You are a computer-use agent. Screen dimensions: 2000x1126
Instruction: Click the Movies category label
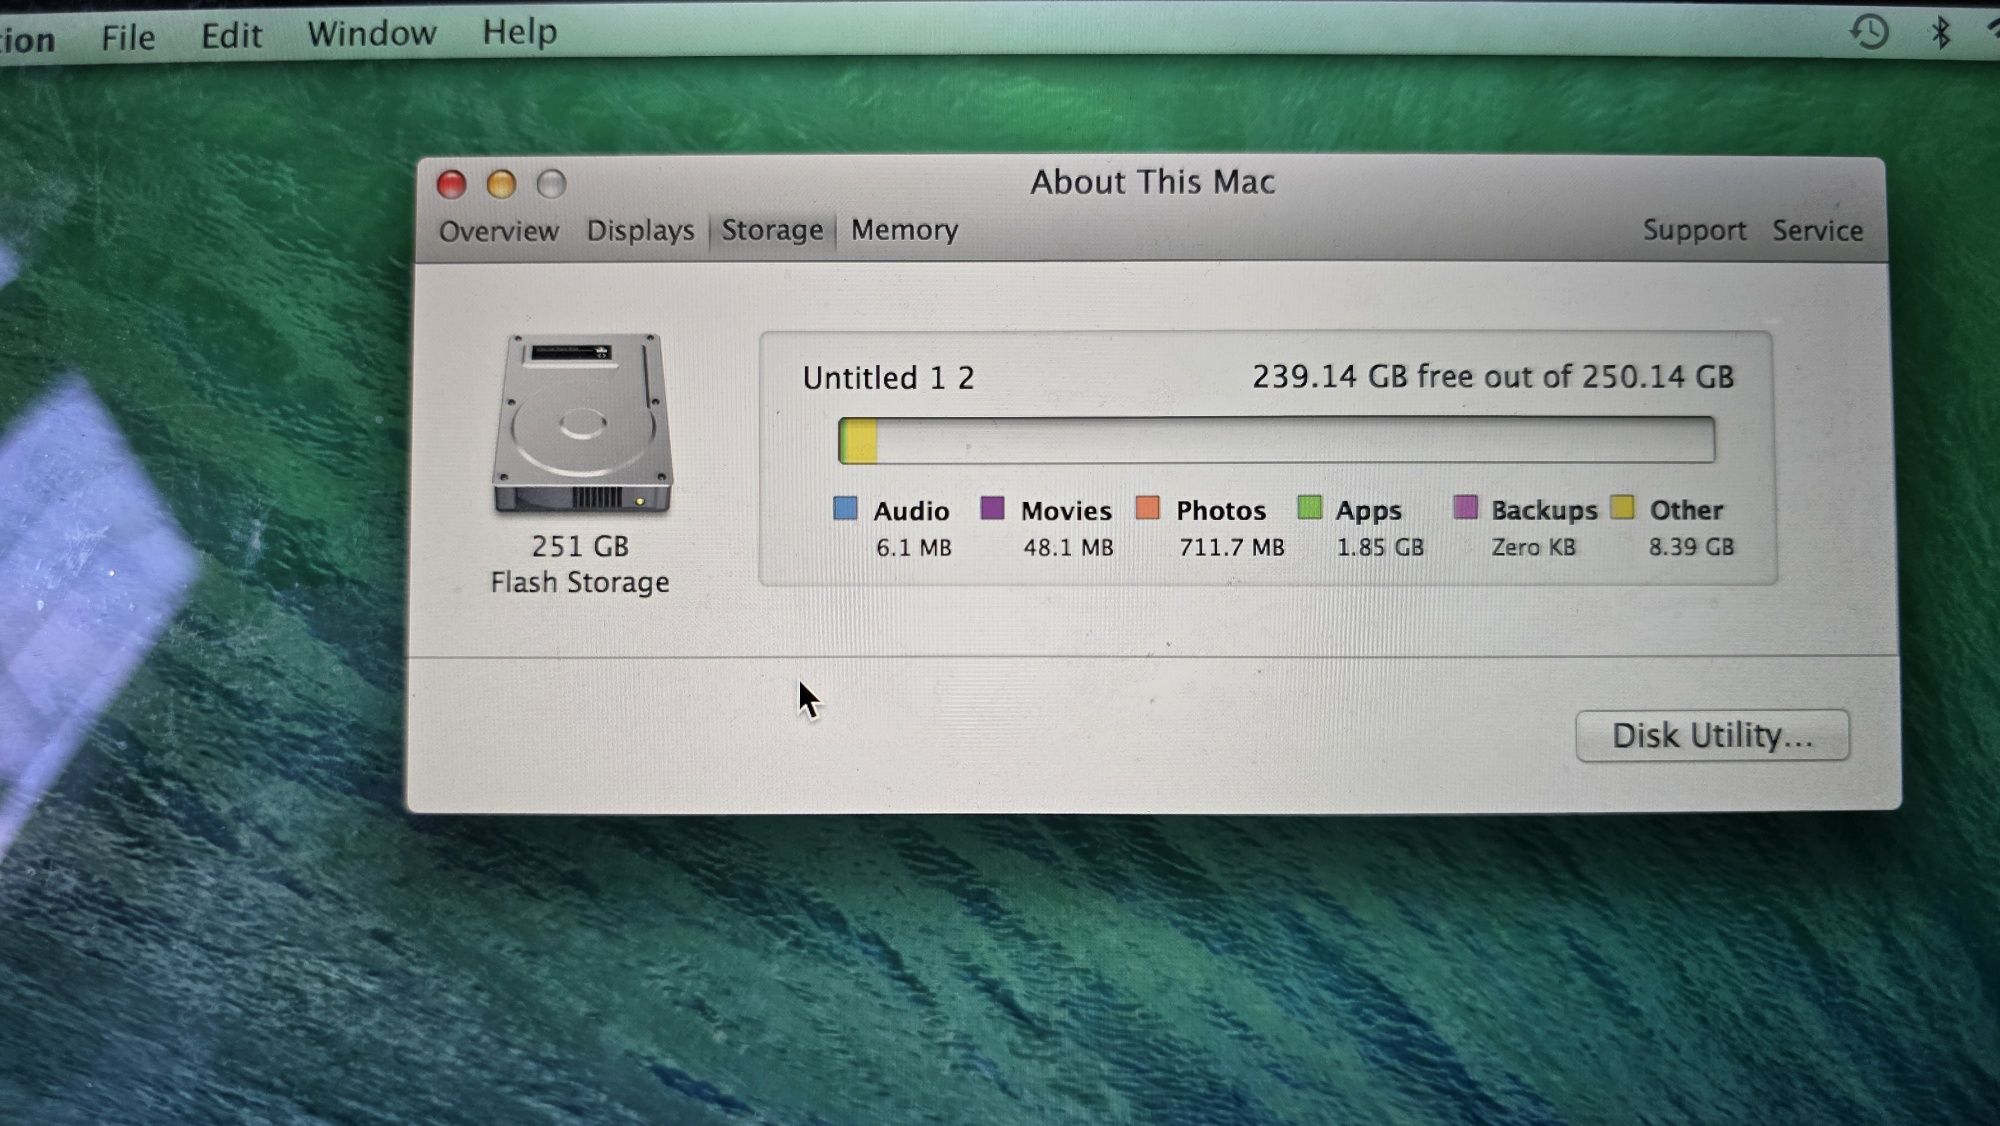(1066, 511)
